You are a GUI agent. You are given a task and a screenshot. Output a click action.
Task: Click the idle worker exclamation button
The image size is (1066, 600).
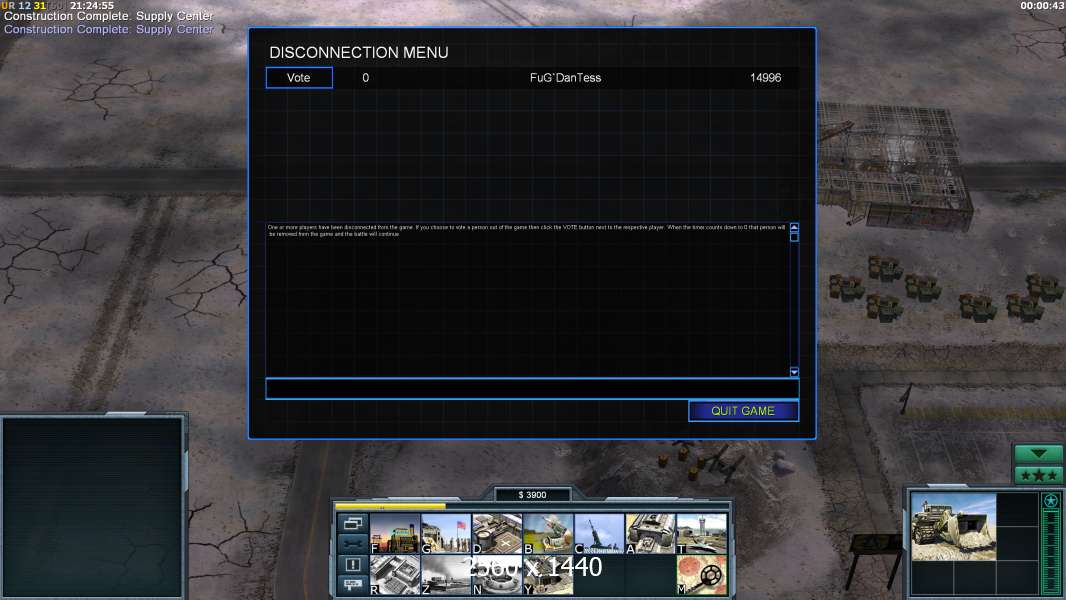coord(353,565)
